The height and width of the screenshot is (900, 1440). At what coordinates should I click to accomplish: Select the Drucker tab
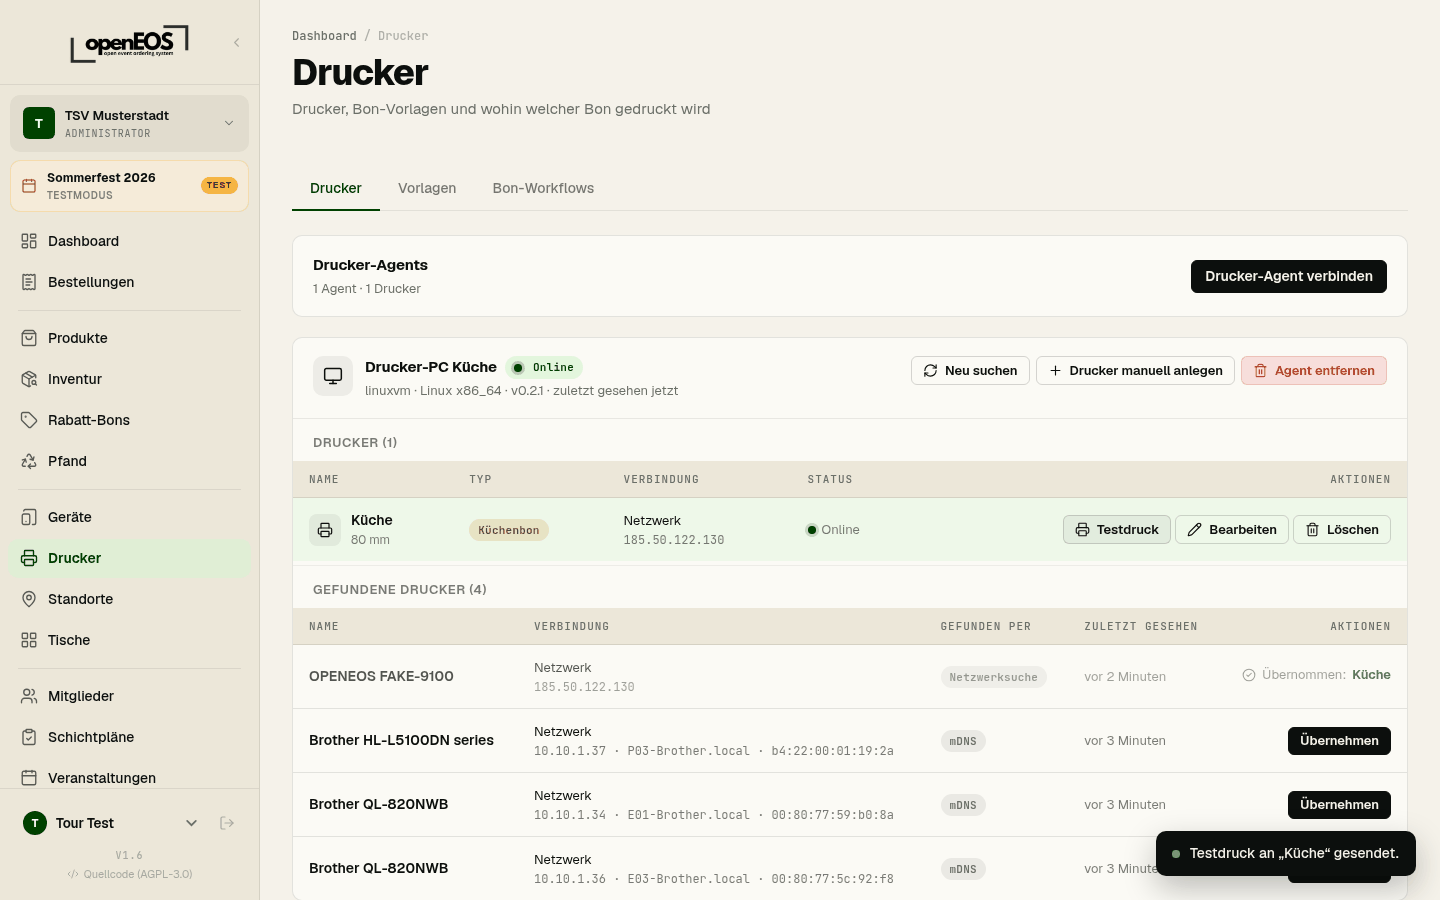coord(336,188)
